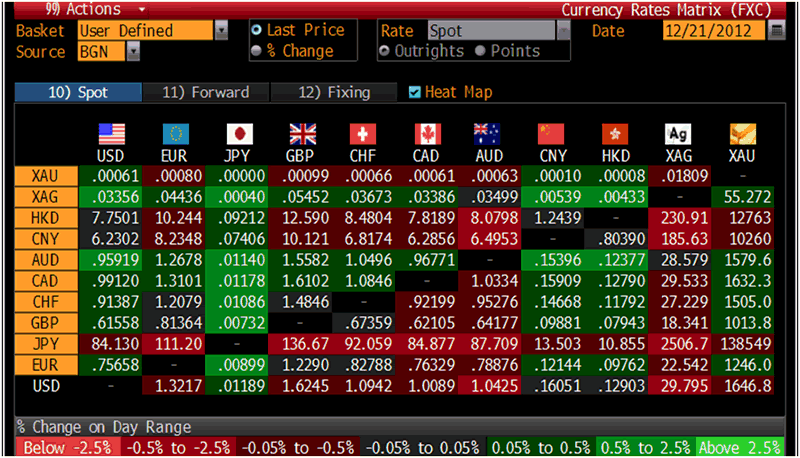Select the Canadian flag icon above CAD
The image size is (800, 458).
427,134
